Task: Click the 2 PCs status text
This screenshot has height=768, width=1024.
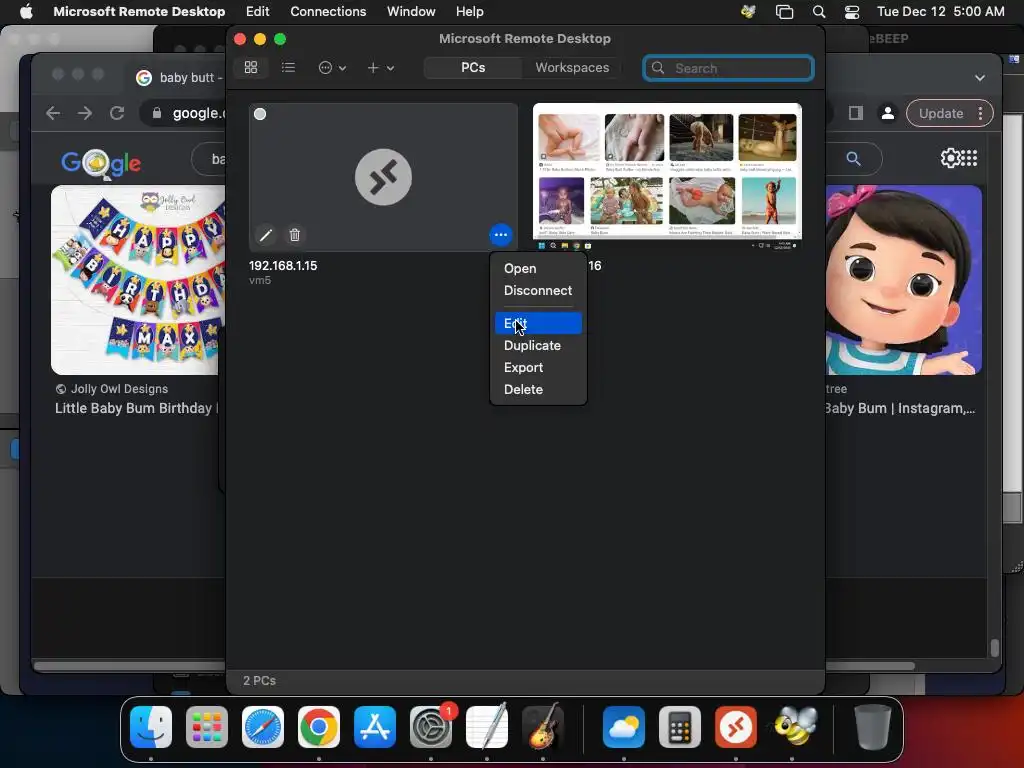Action: tap(259, 680)
